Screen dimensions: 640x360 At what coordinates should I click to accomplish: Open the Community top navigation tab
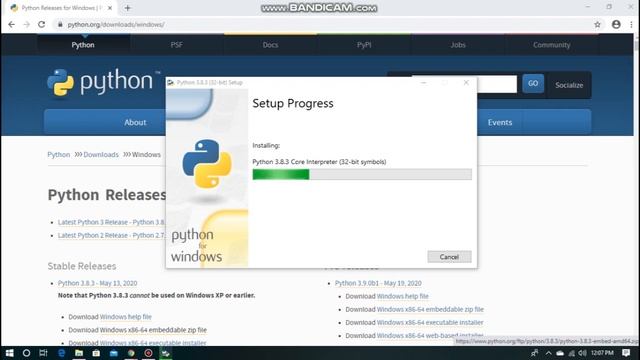(x=551, y=45)
